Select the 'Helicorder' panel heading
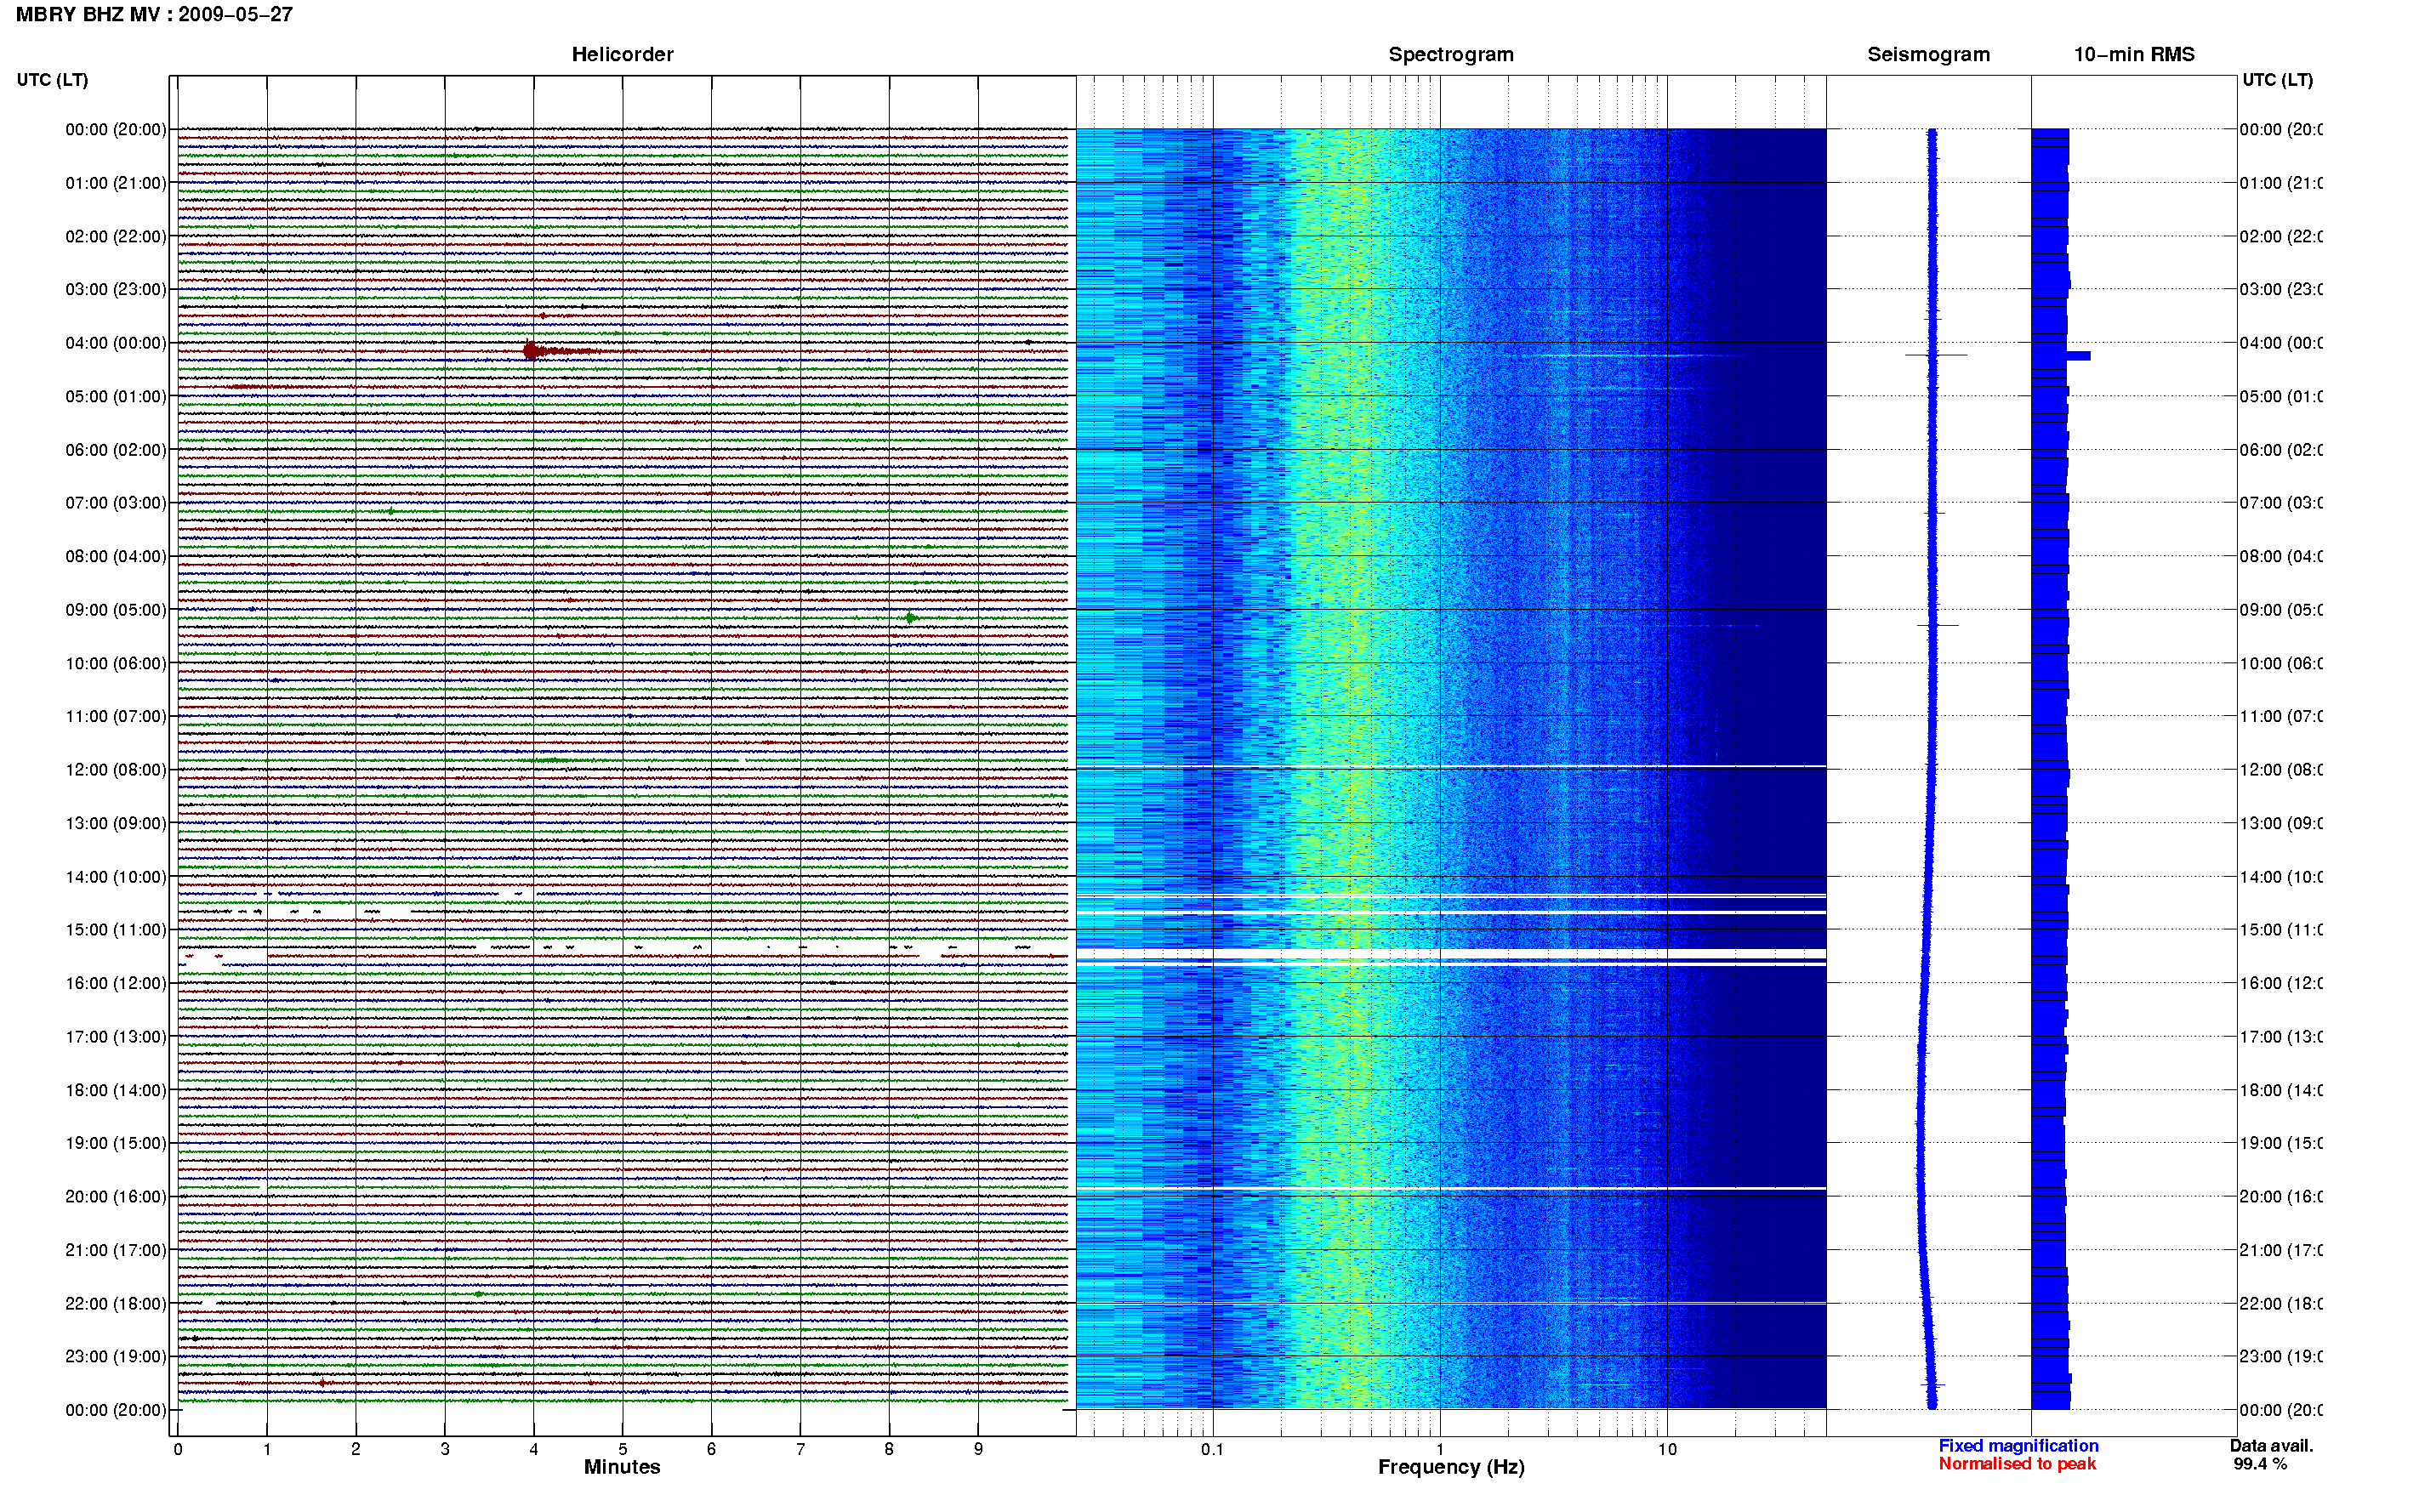Screen dimensions: 2419x1512 [622, 54]
